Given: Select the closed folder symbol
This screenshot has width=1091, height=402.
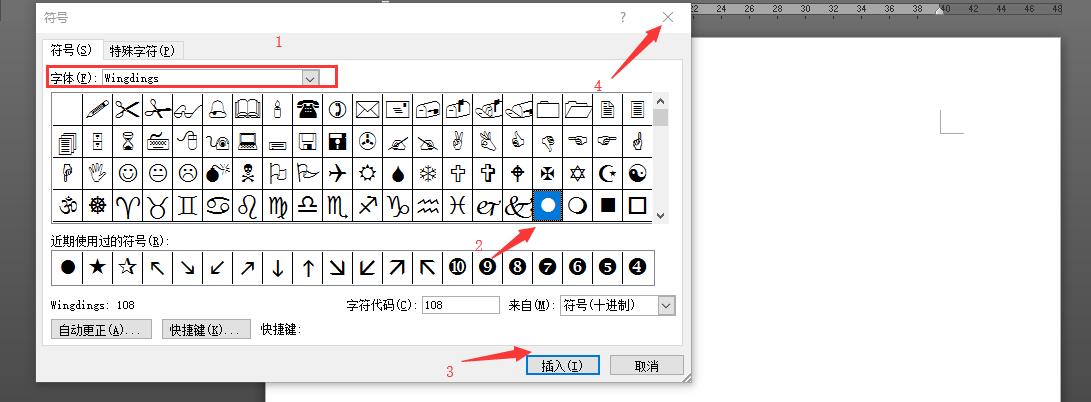Looking at the screenshot, I should (x=548, y=109).
